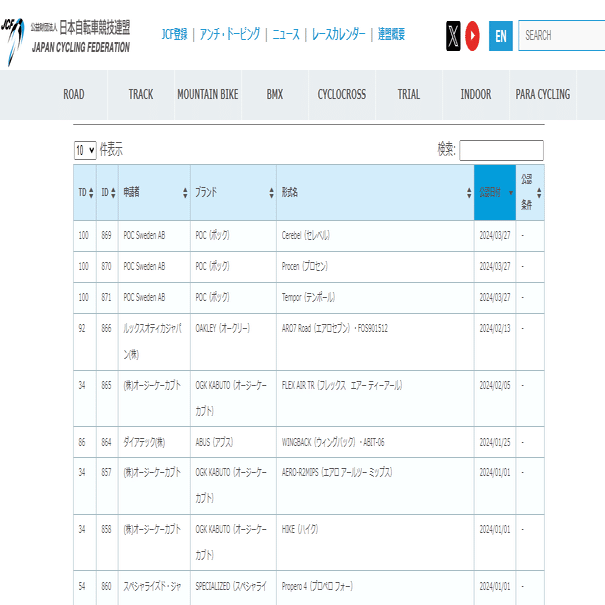Viewport: 605px width, 605px height.
Task: Sort table by TD column
Action: 85,193
